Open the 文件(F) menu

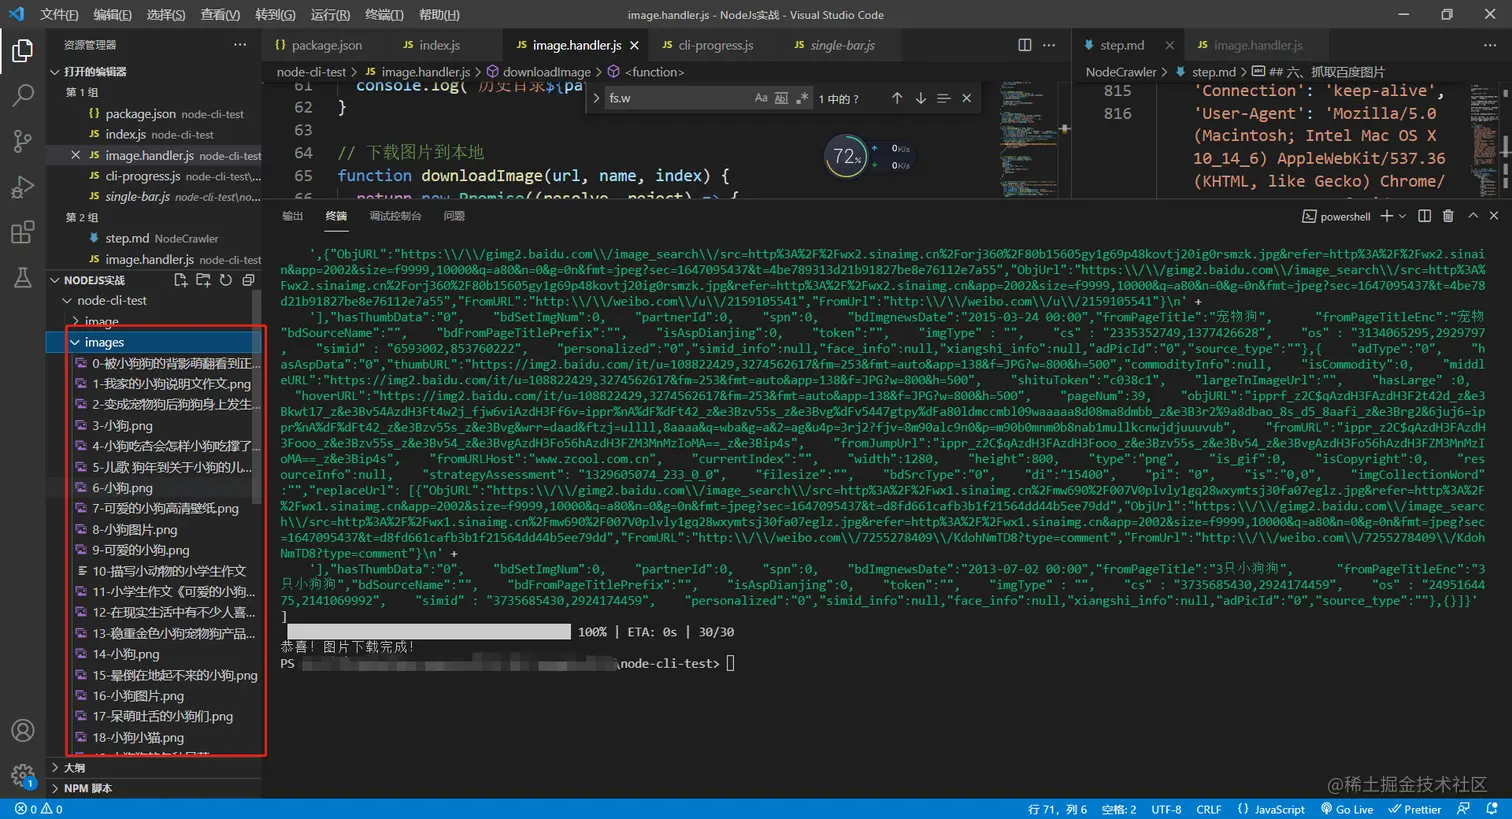(x=59, y=15)
